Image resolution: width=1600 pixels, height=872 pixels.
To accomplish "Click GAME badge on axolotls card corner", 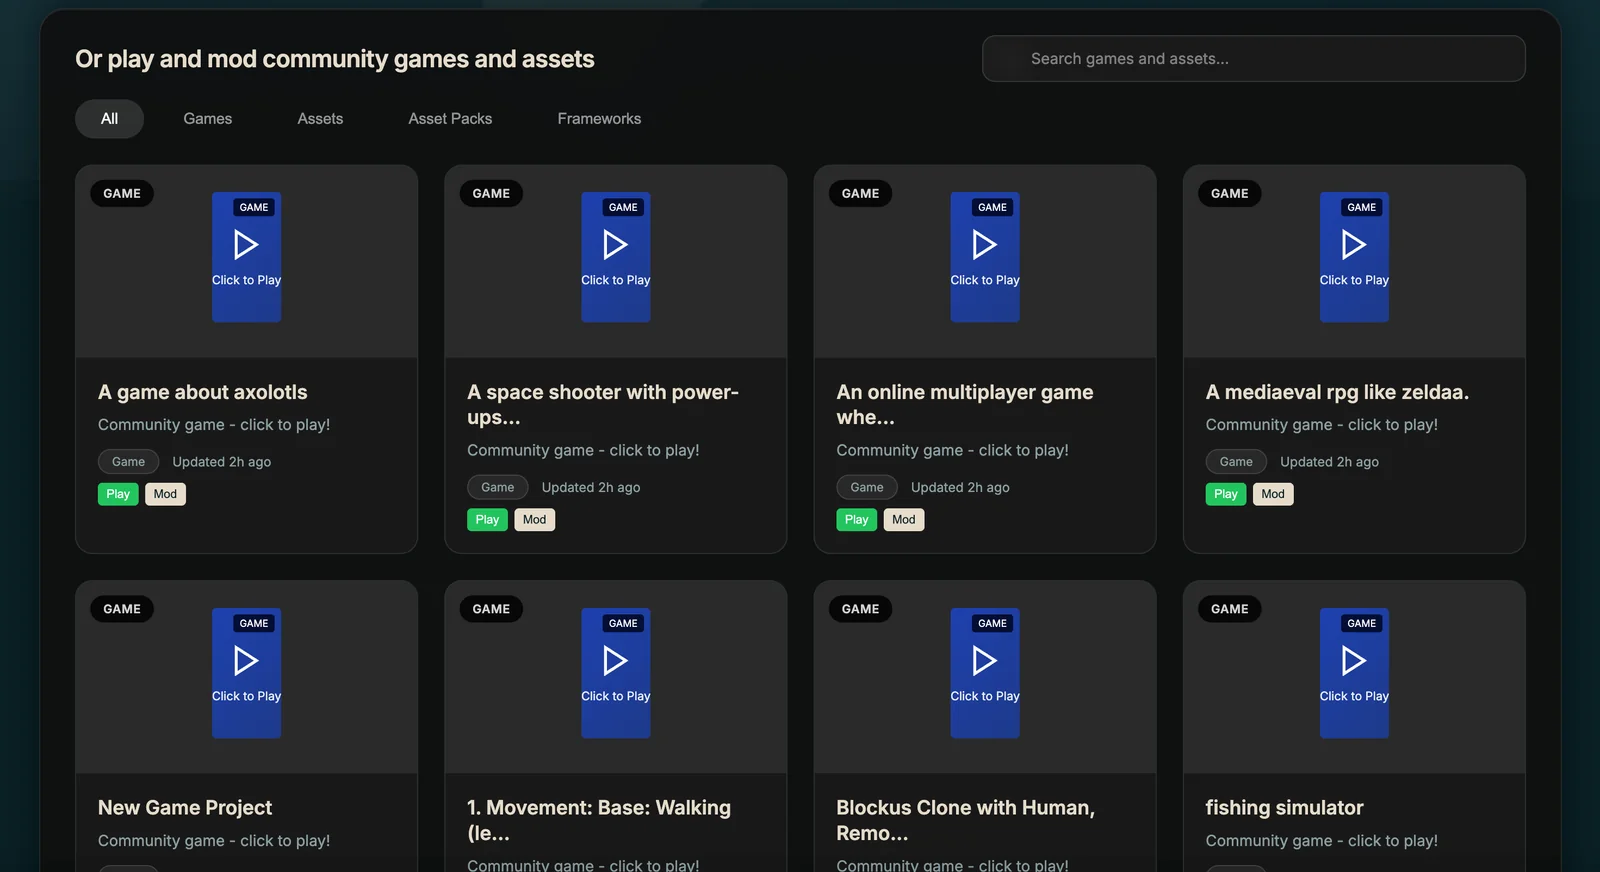I will pyautogui.click(x=122, y=194).
